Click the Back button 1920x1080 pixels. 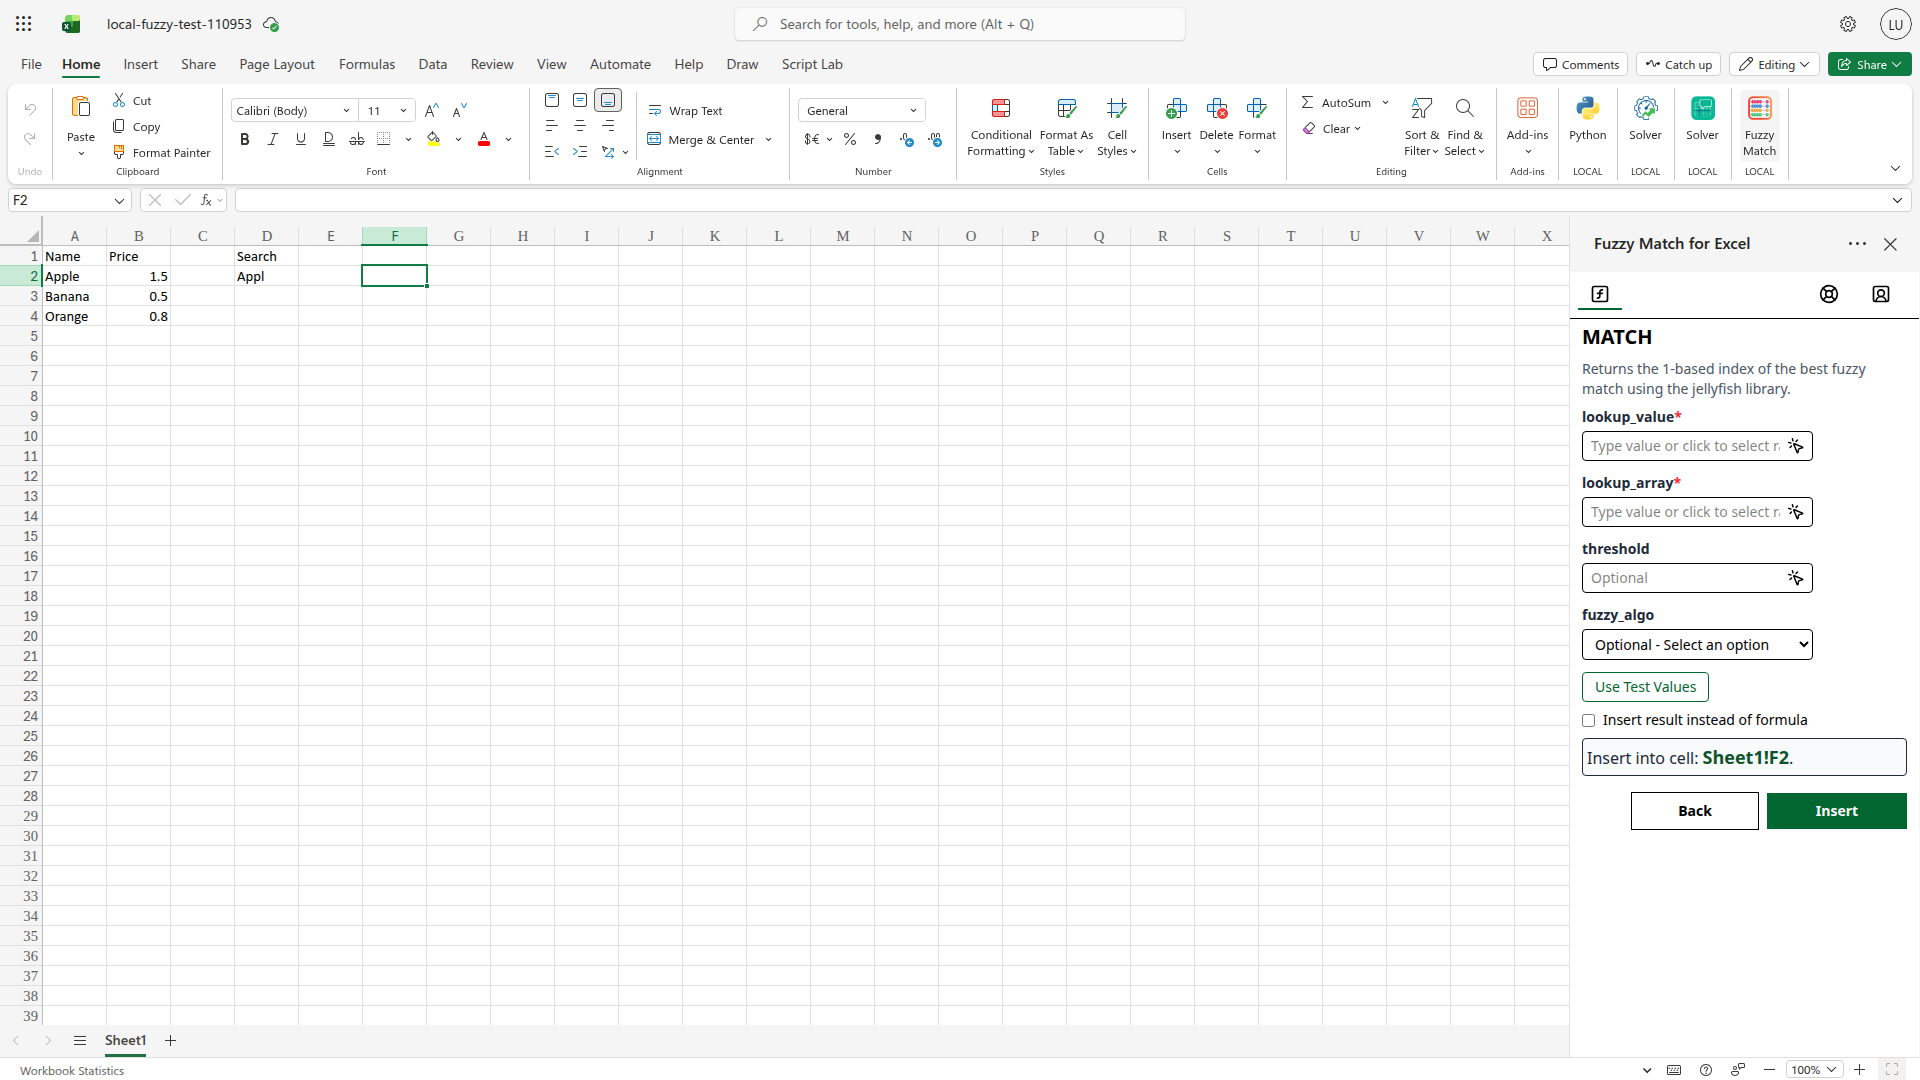point(1694,811)
